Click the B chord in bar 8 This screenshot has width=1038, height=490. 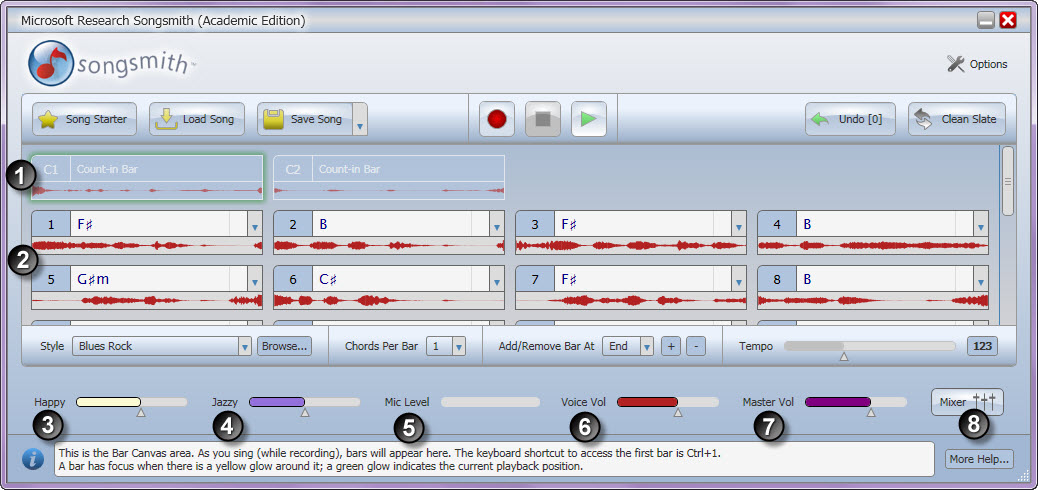808,279
